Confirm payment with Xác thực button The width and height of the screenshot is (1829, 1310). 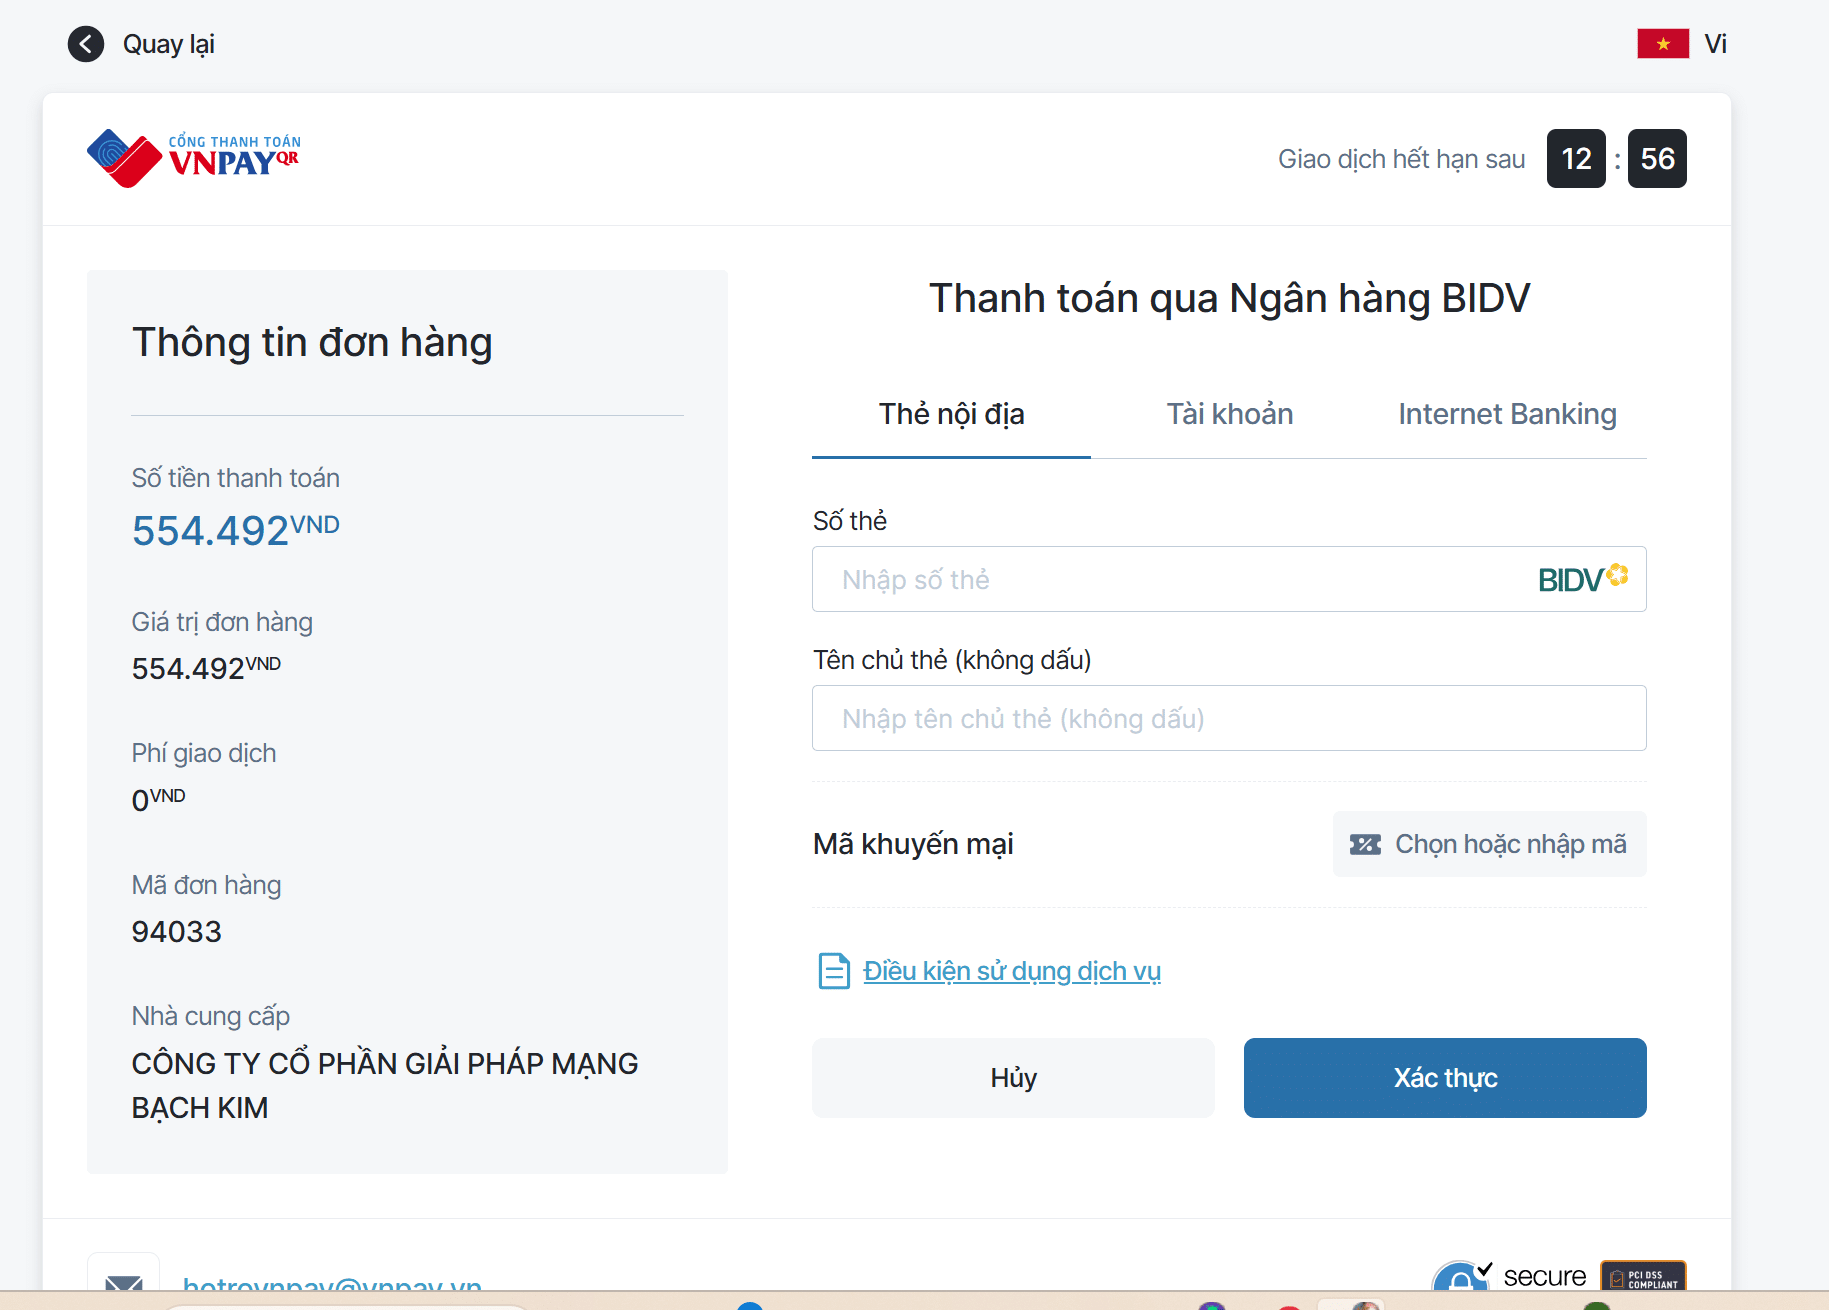point(1444,1078)
